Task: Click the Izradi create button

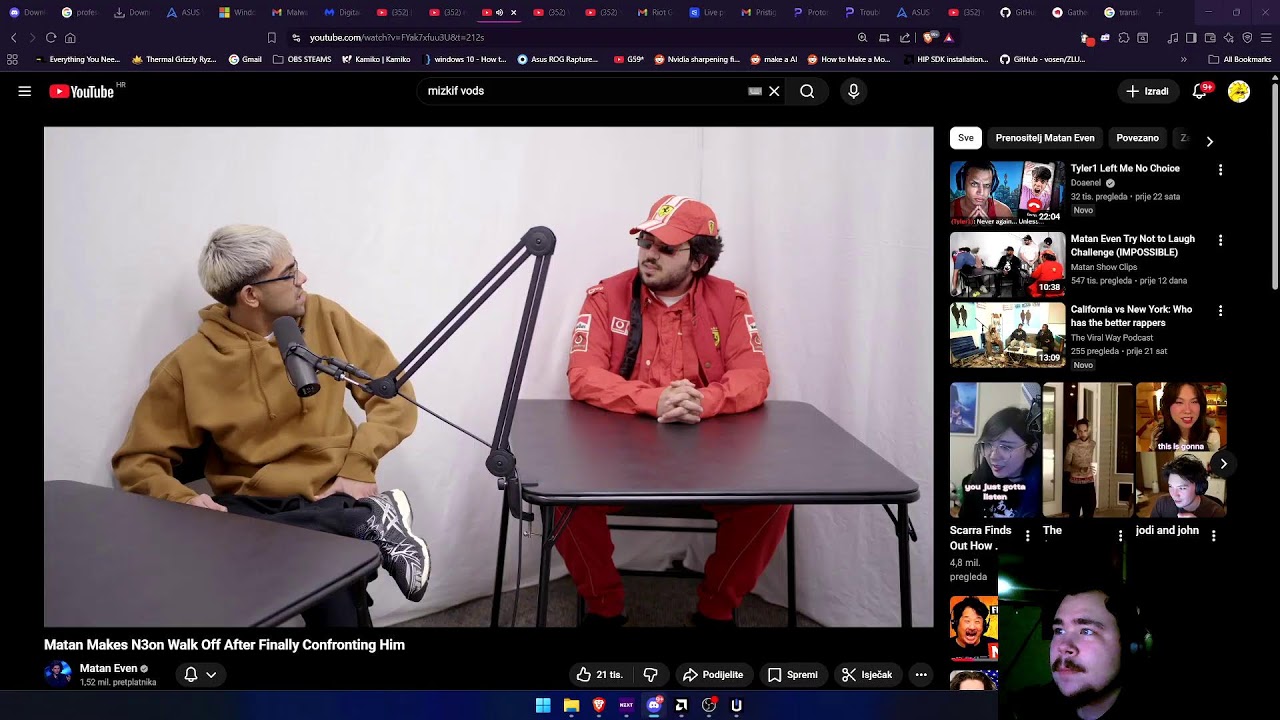Action: [1147, 91]
